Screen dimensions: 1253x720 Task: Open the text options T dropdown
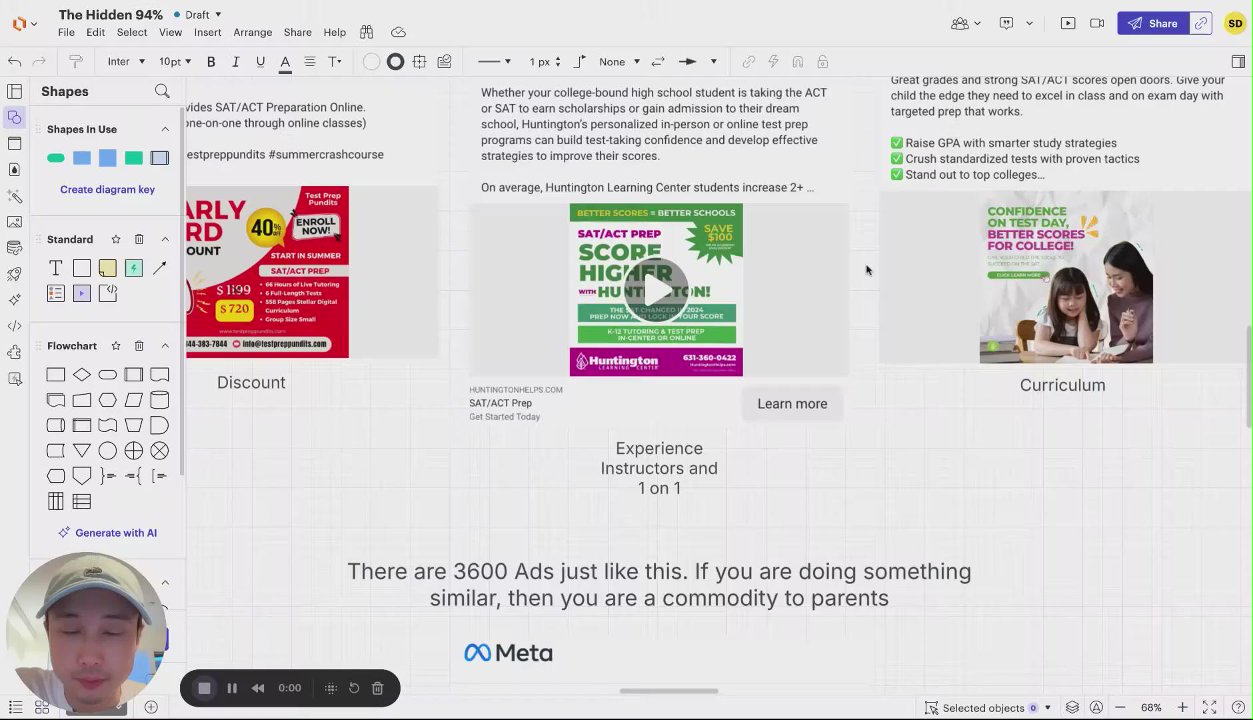pos(335,62)
